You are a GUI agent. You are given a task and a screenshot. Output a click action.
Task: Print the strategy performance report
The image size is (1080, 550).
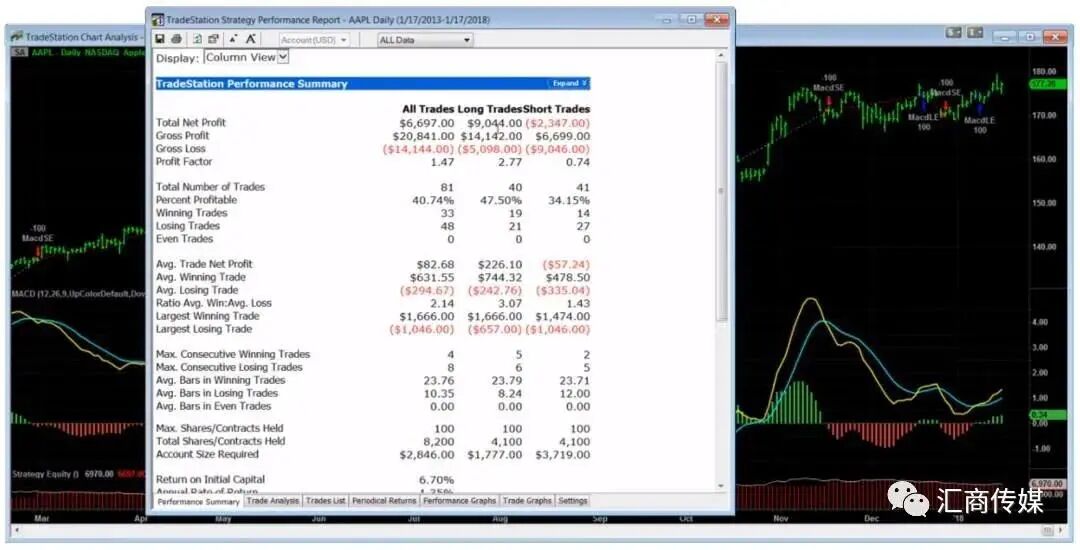click(x=176, y=40)
